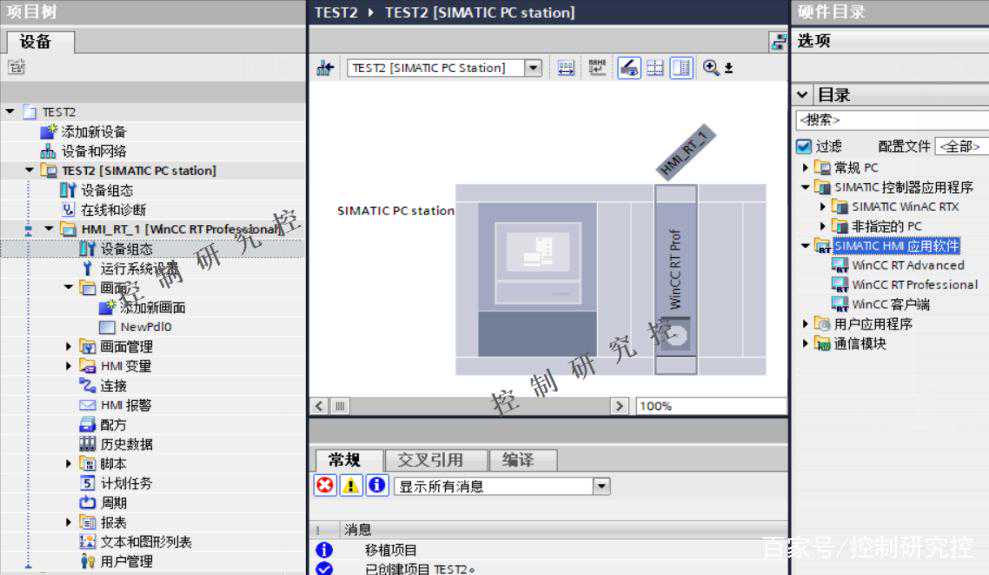Click the page break grid toolbar icon
The height and width of the screenshot is (575, 989).
[x=655, y=68]
